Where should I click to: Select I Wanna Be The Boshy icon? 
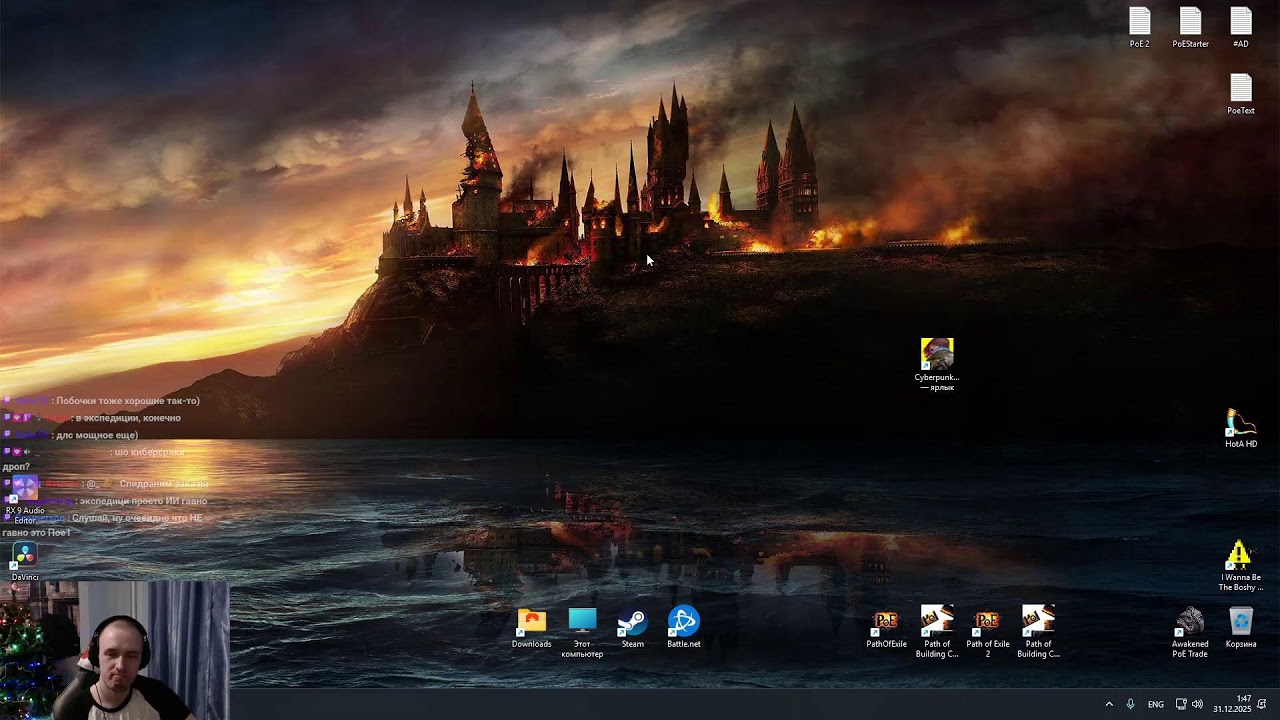click(1241, 566)
